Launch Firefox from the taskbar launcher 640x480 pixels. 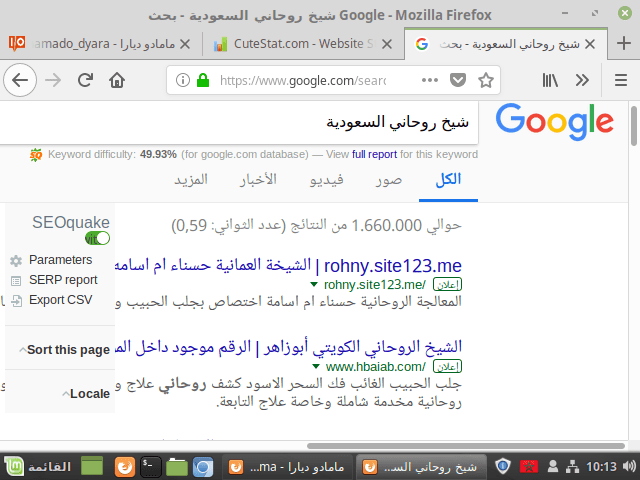point(124,467)
